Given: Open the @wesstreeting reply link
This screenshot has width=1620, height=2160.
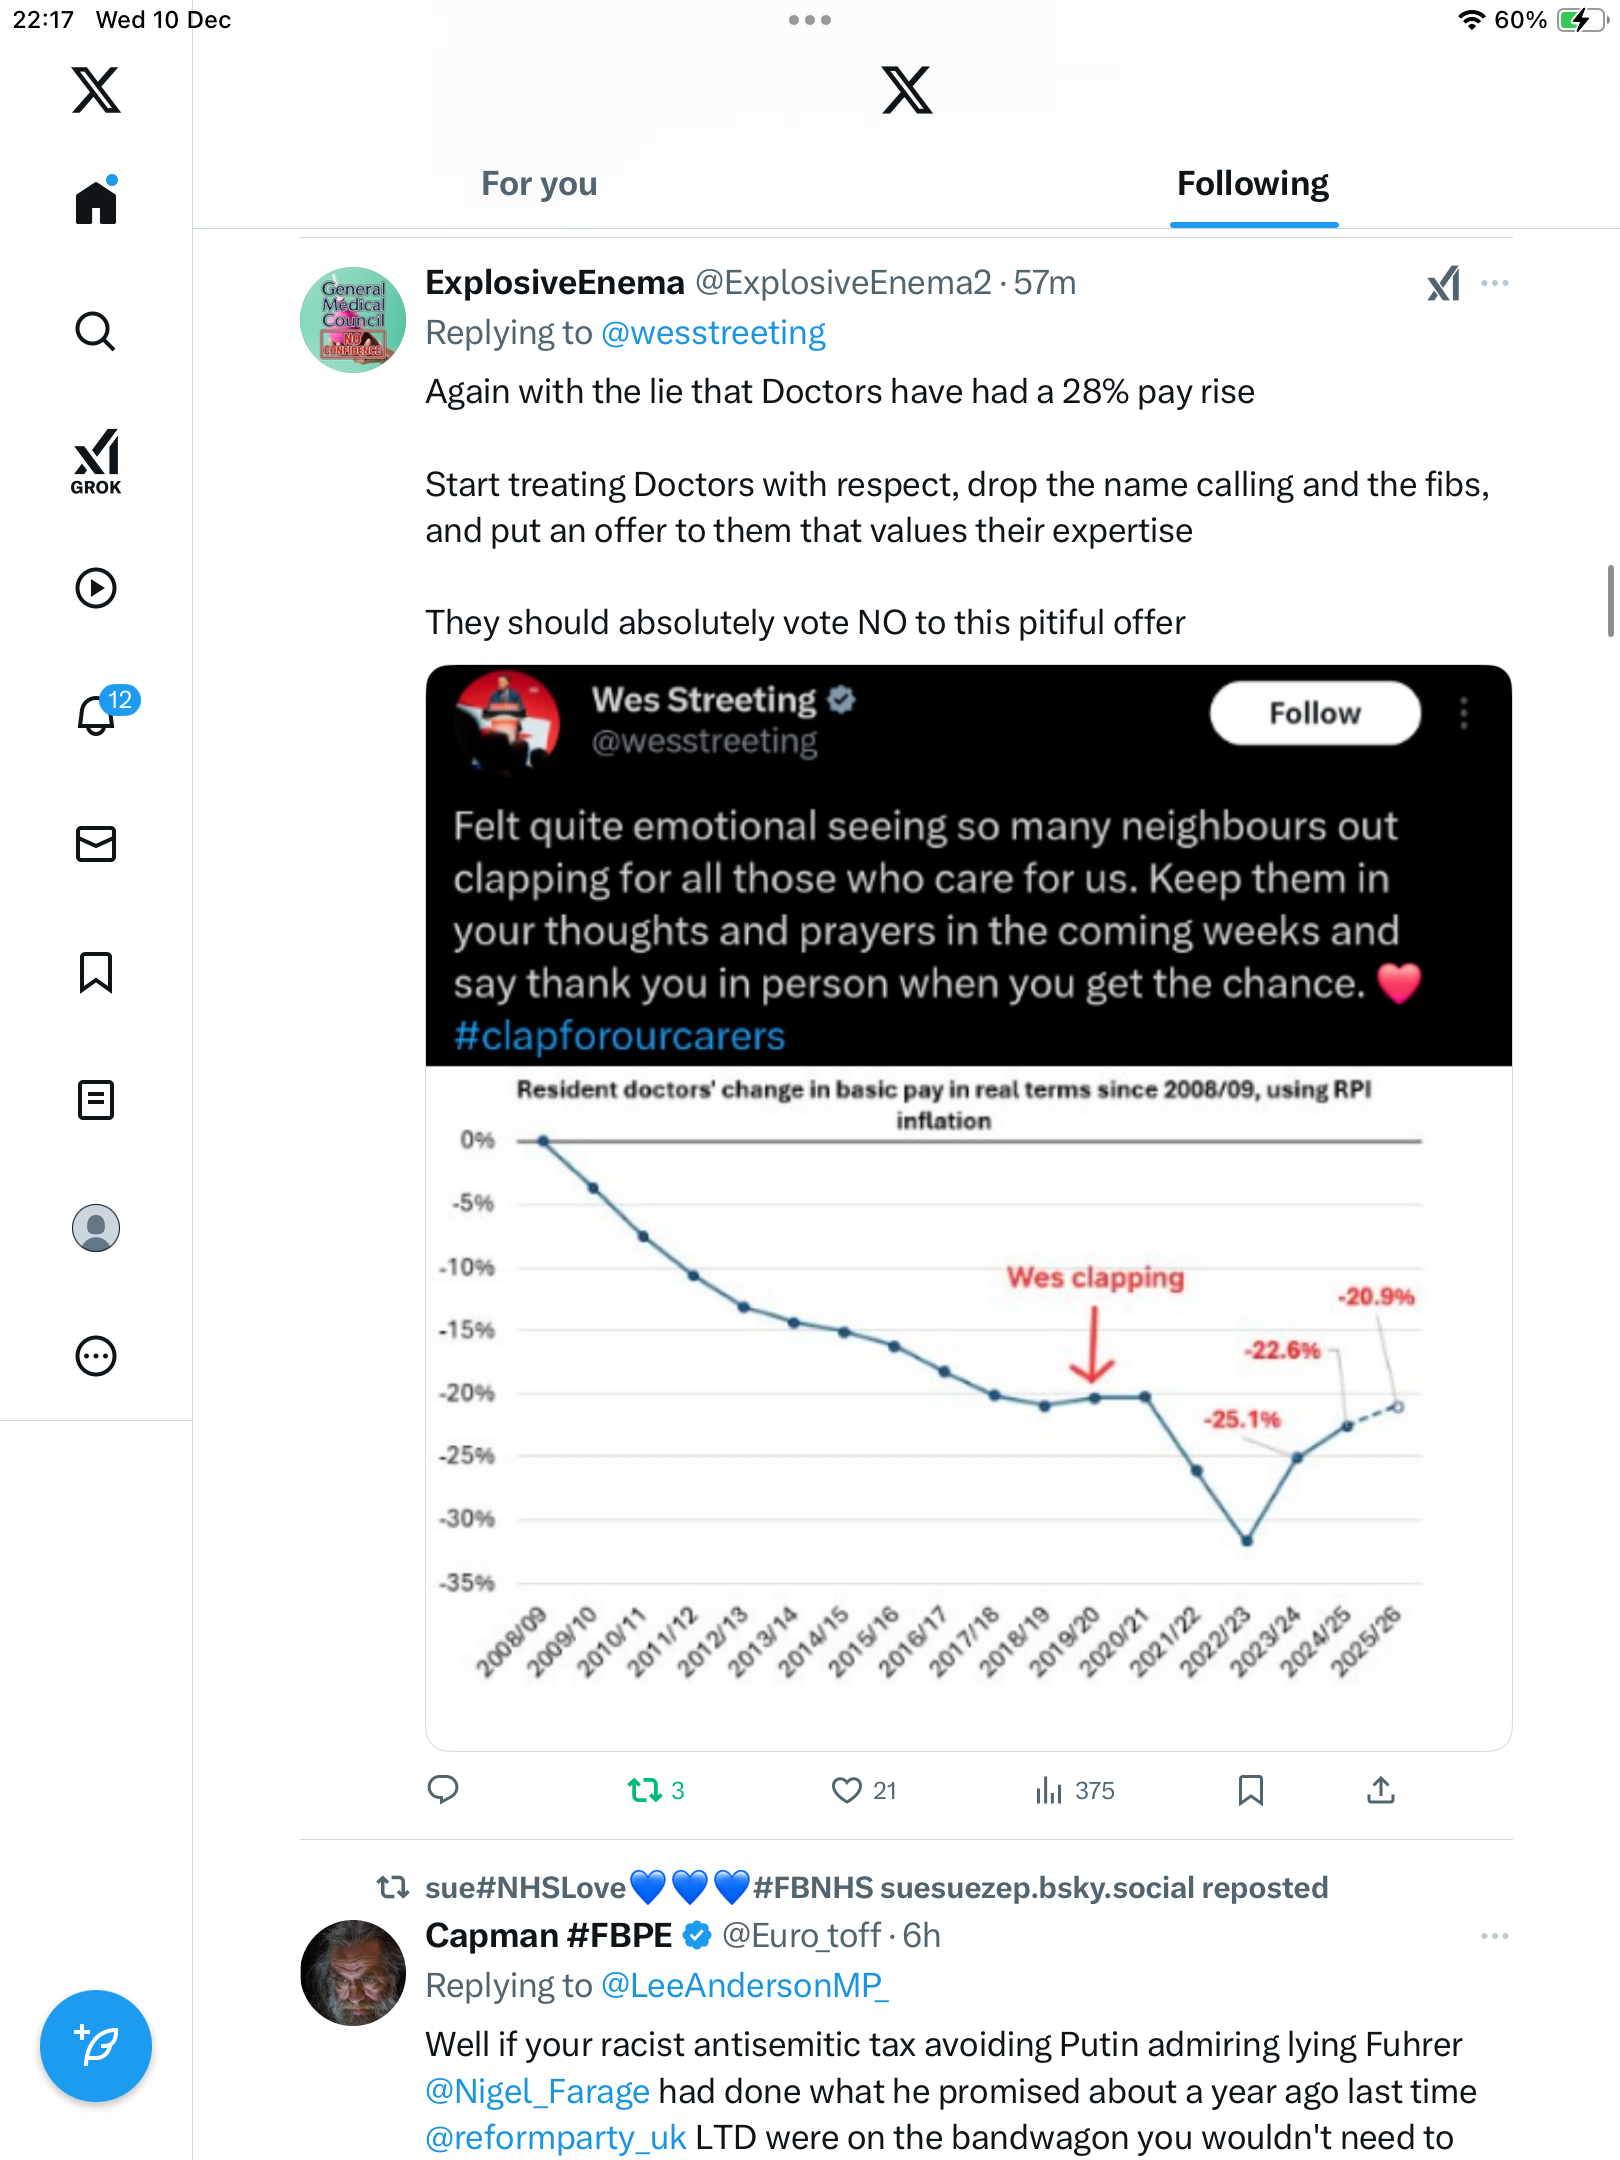Looking at the screenshot, I should click(713, 333).
